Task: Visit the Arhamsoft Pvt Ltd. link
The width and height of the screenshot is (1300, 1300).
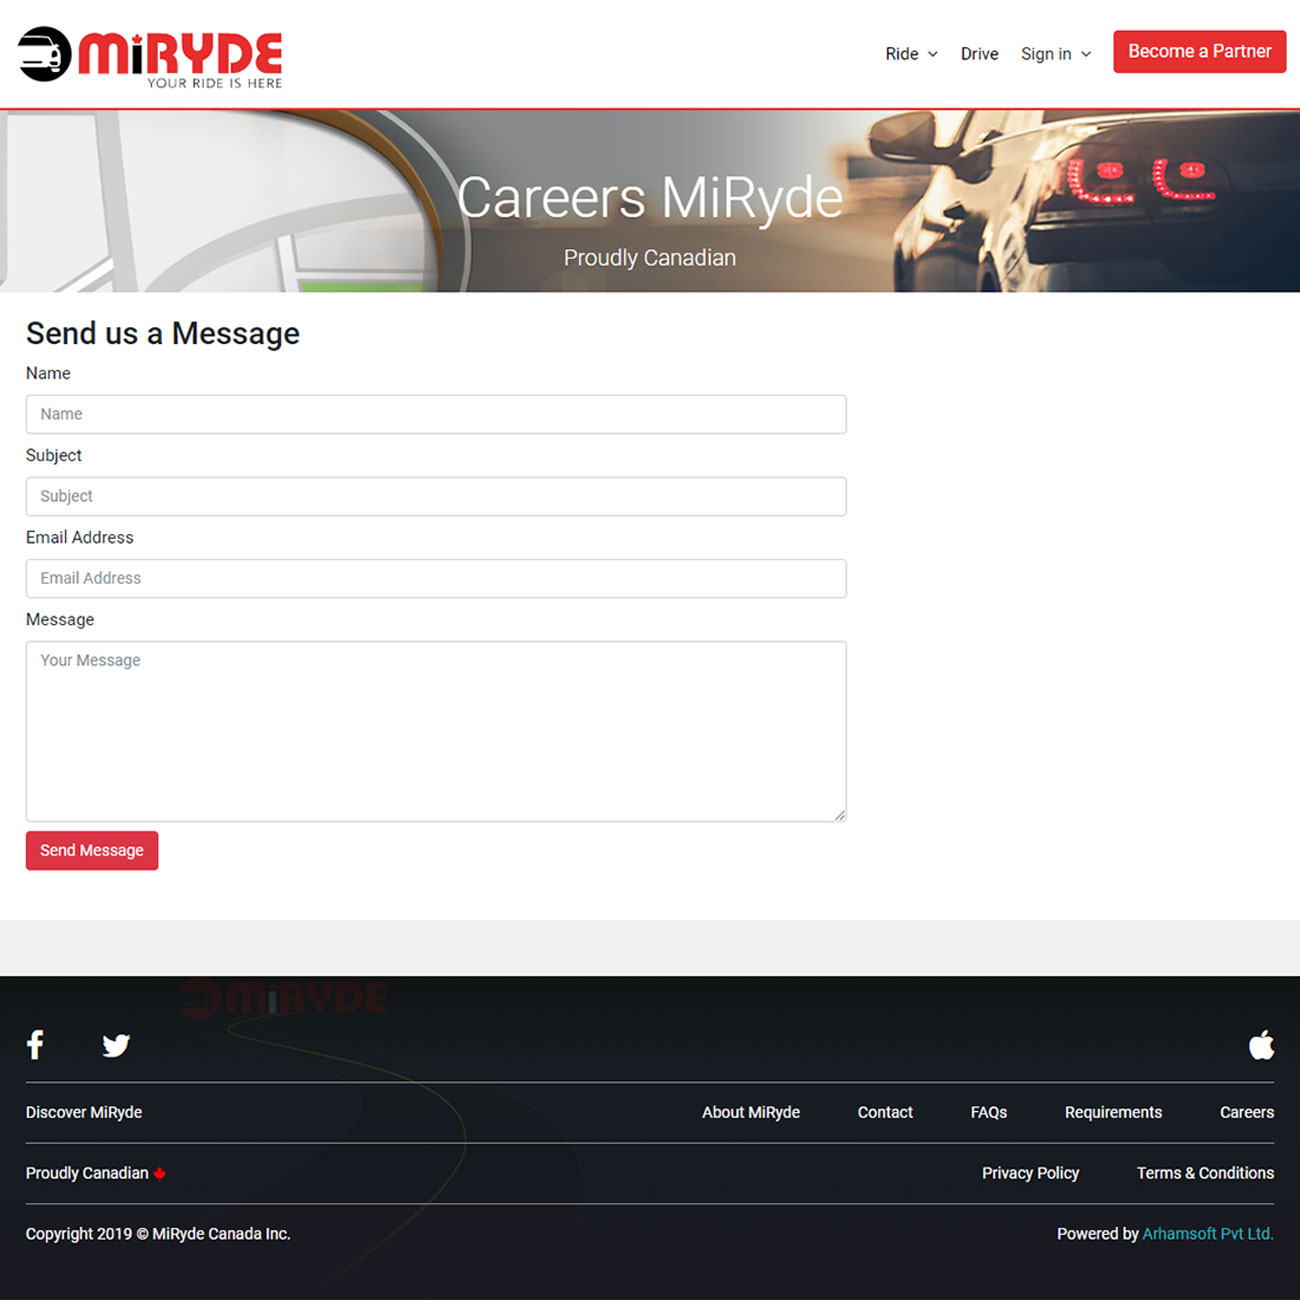Action: click(x=1208, y=1234)
